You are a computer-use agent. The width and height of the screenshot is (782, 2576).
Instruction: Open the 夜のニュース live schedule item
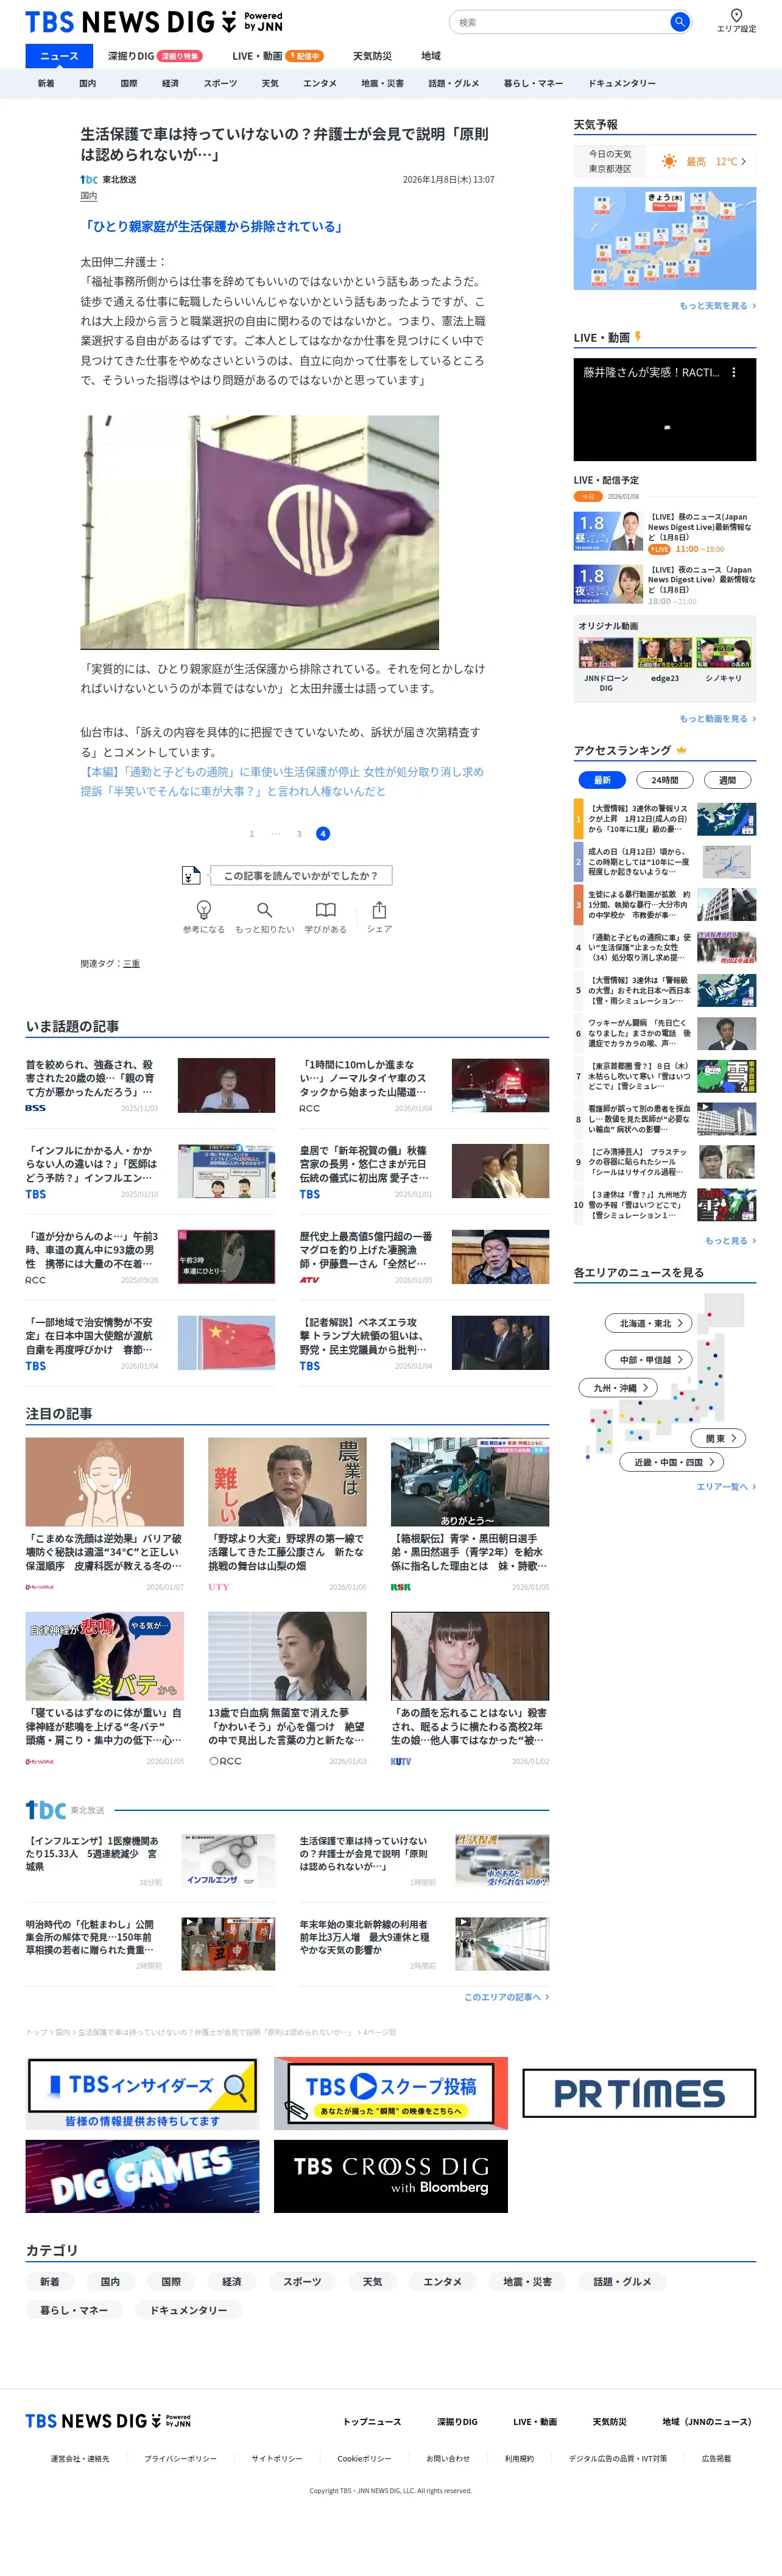pyautogui.click(x=665, y=584)
